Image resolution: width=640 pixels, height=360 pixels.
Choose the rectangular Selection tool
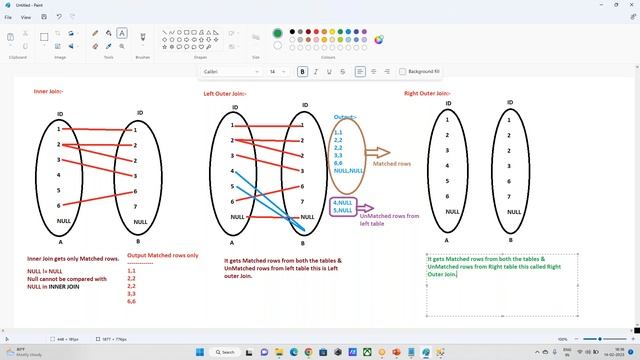(x=44, y=37)
